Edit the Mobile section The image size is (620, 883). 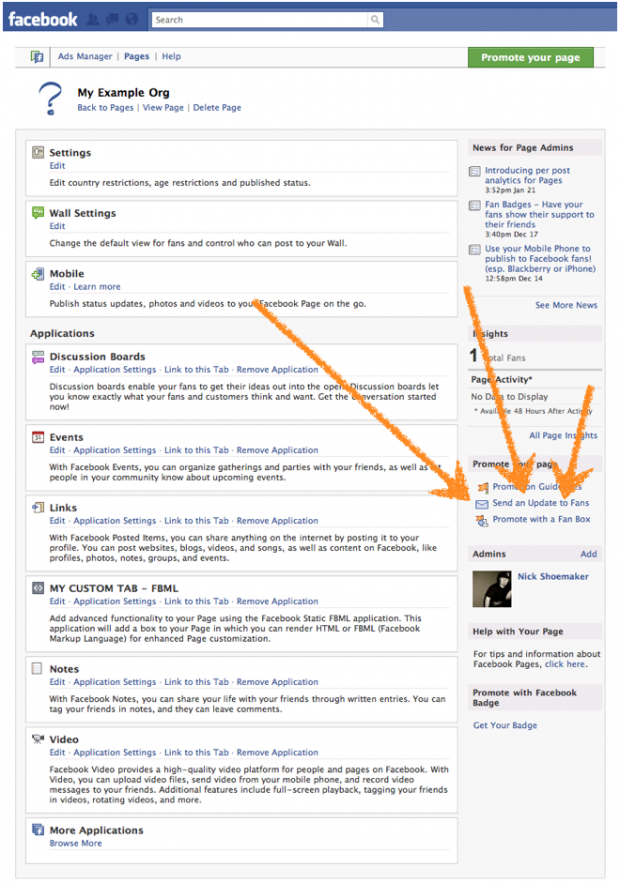(57, 287)
